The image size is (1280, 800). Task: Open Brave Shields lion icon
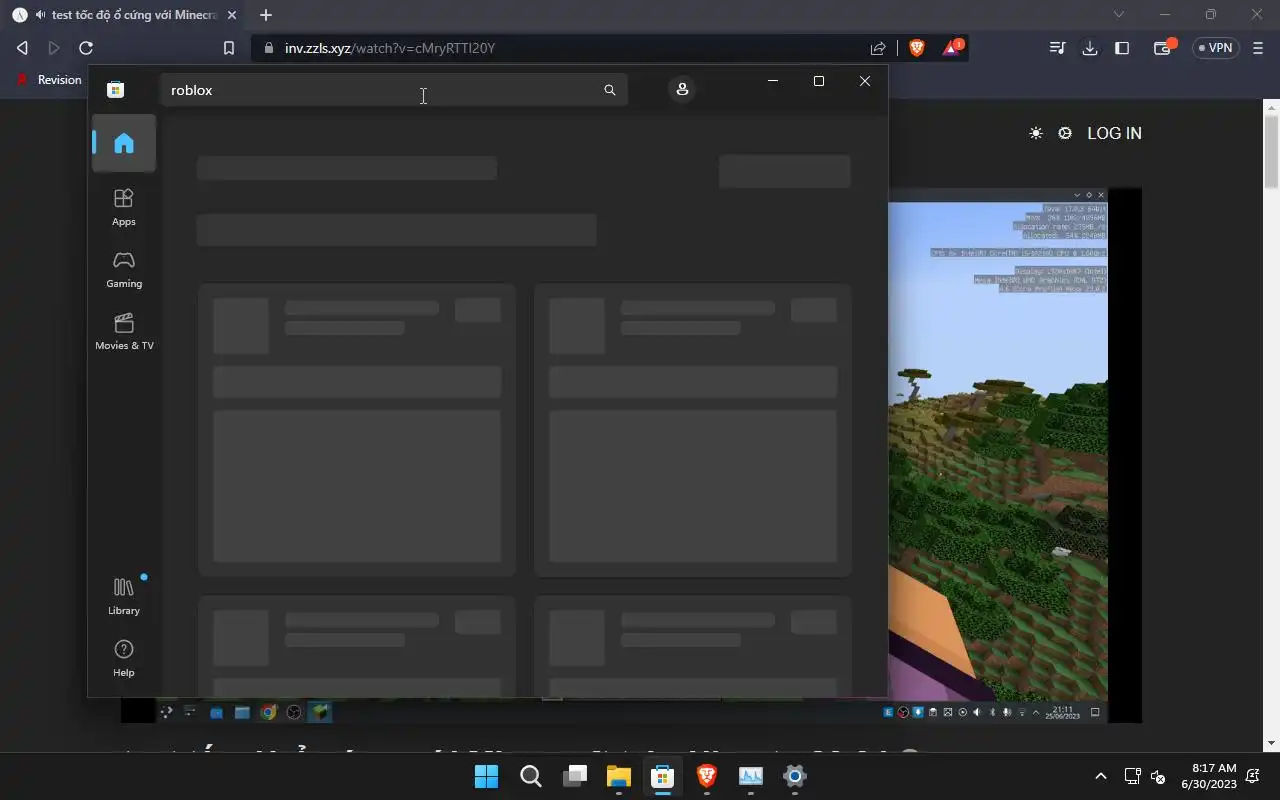[917, 48]
